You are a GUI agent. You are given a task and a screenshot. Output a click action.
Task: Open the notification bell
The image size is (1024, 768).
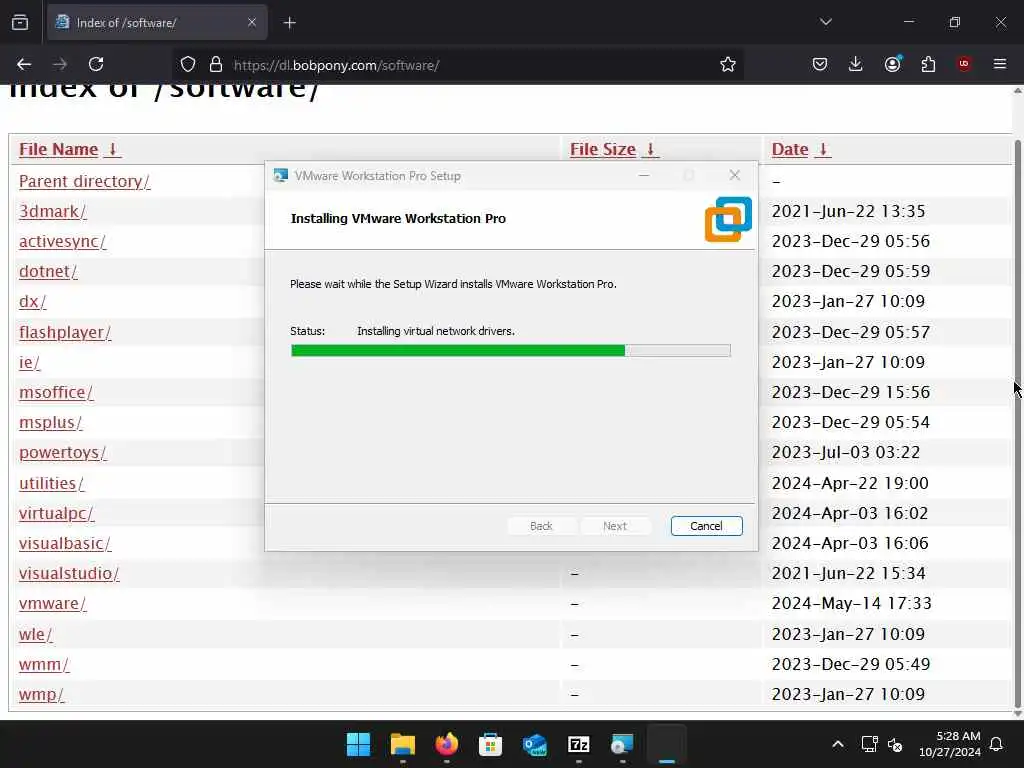click(997, 744)
